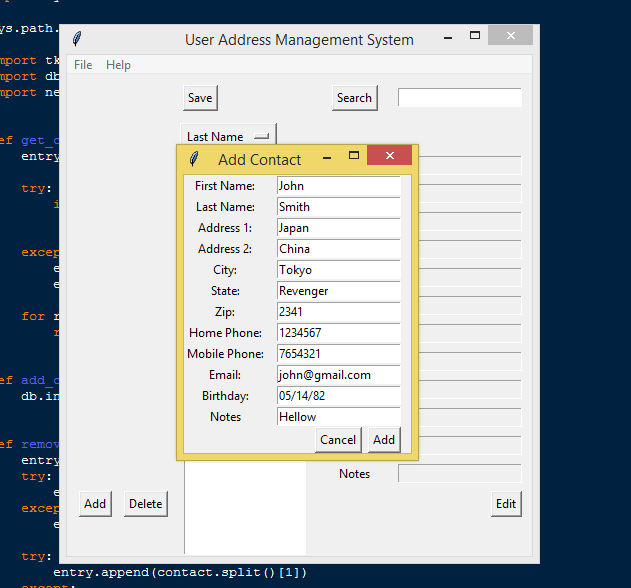
Task: Open the Help menu
Action: [118, 65]
